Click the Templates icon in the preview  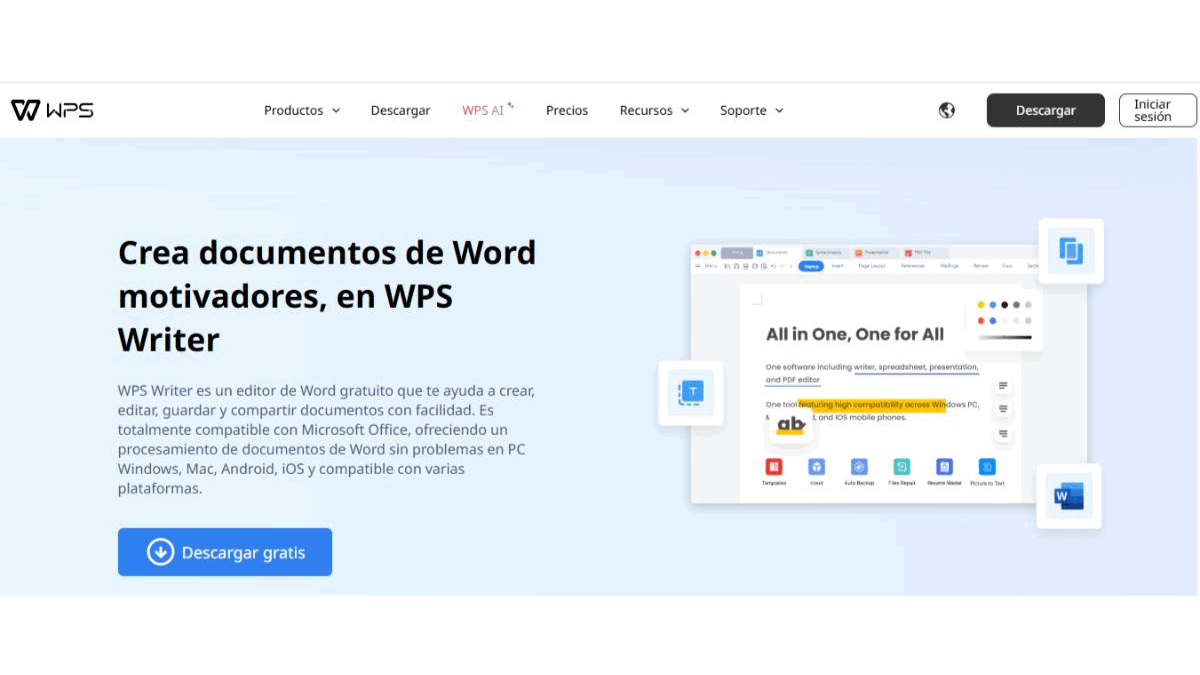pyautogui.click(x=773, y=467)
